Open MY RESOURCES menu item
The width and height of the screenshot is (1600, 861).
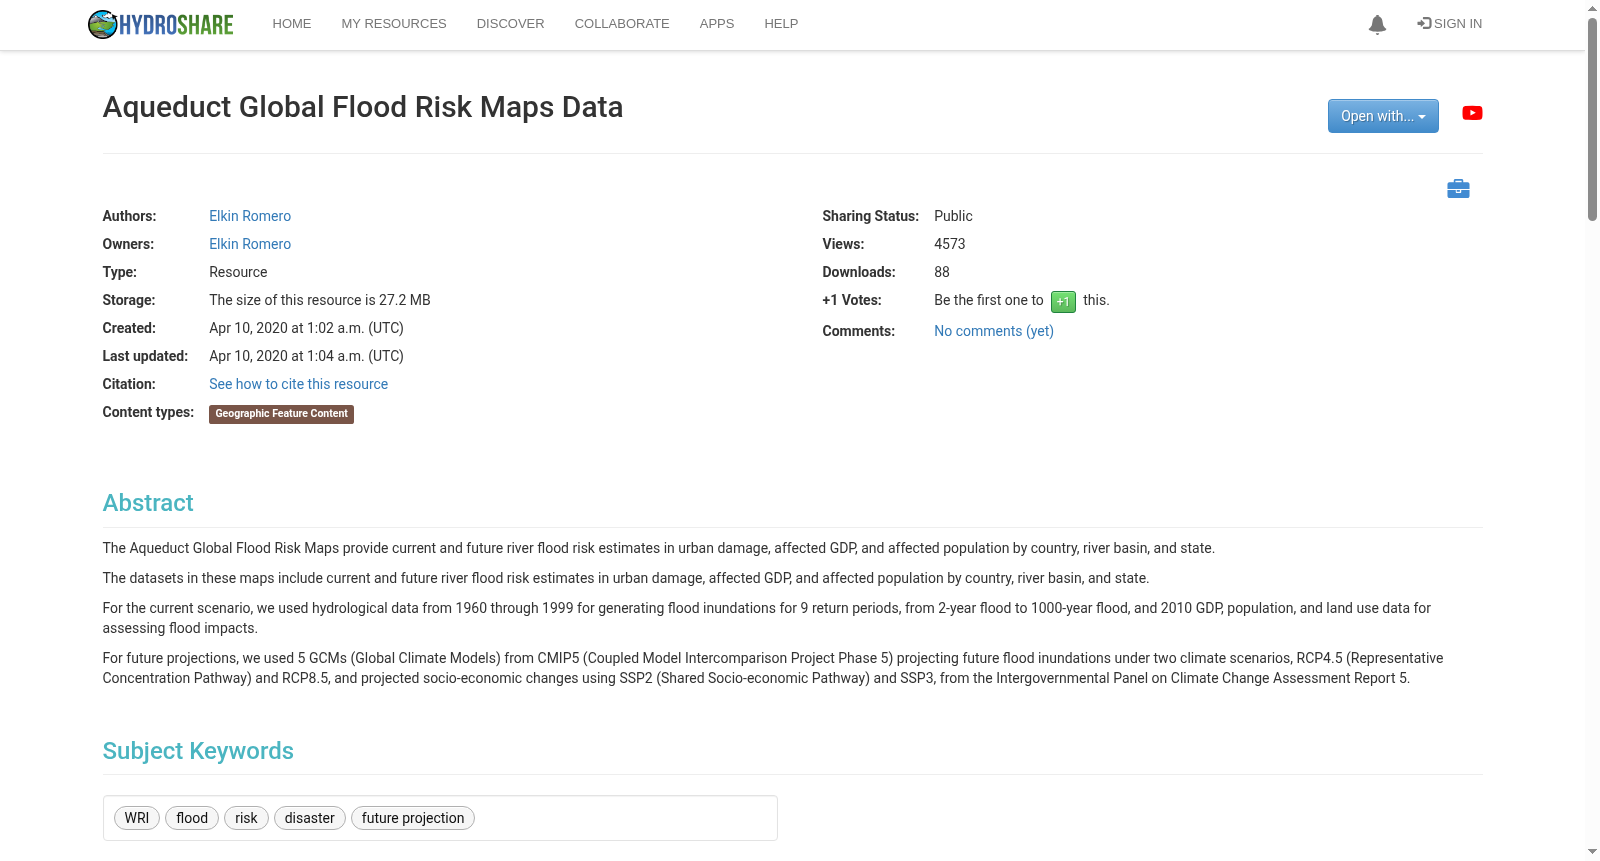coord(394,24)
